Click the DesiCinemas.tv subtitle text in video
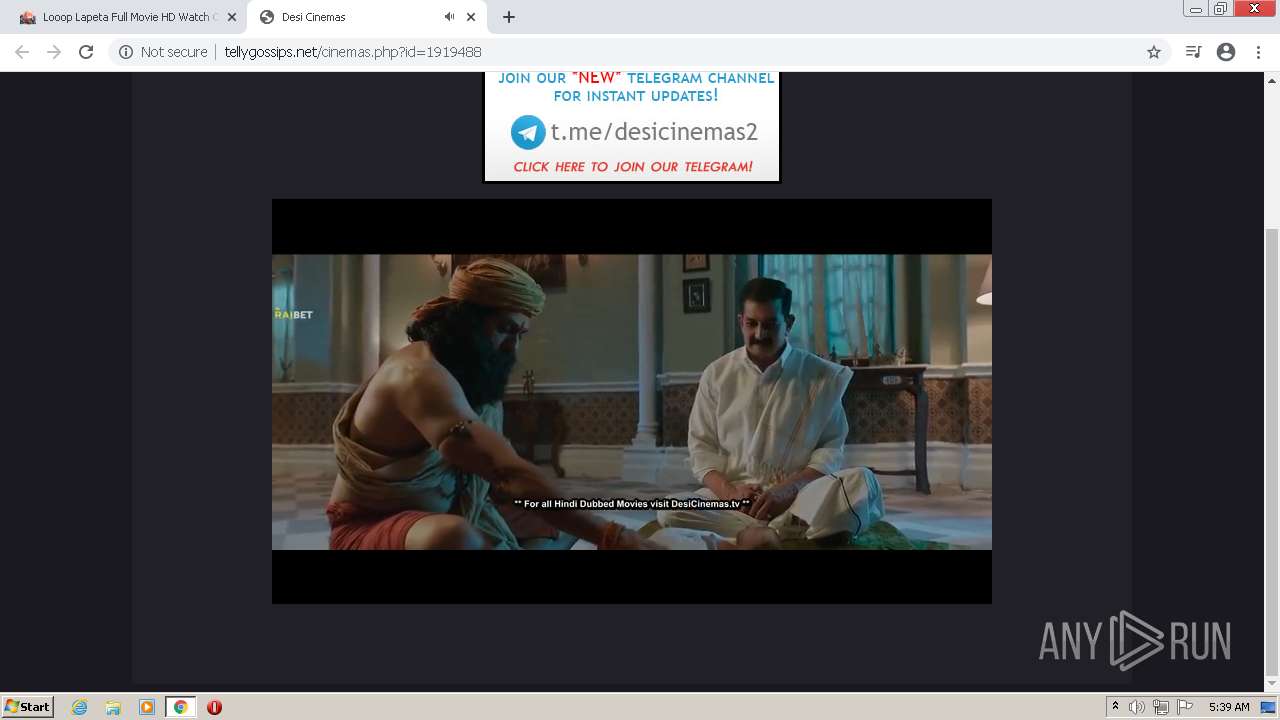Screen dimensions: 1280x720 (632, 504)
